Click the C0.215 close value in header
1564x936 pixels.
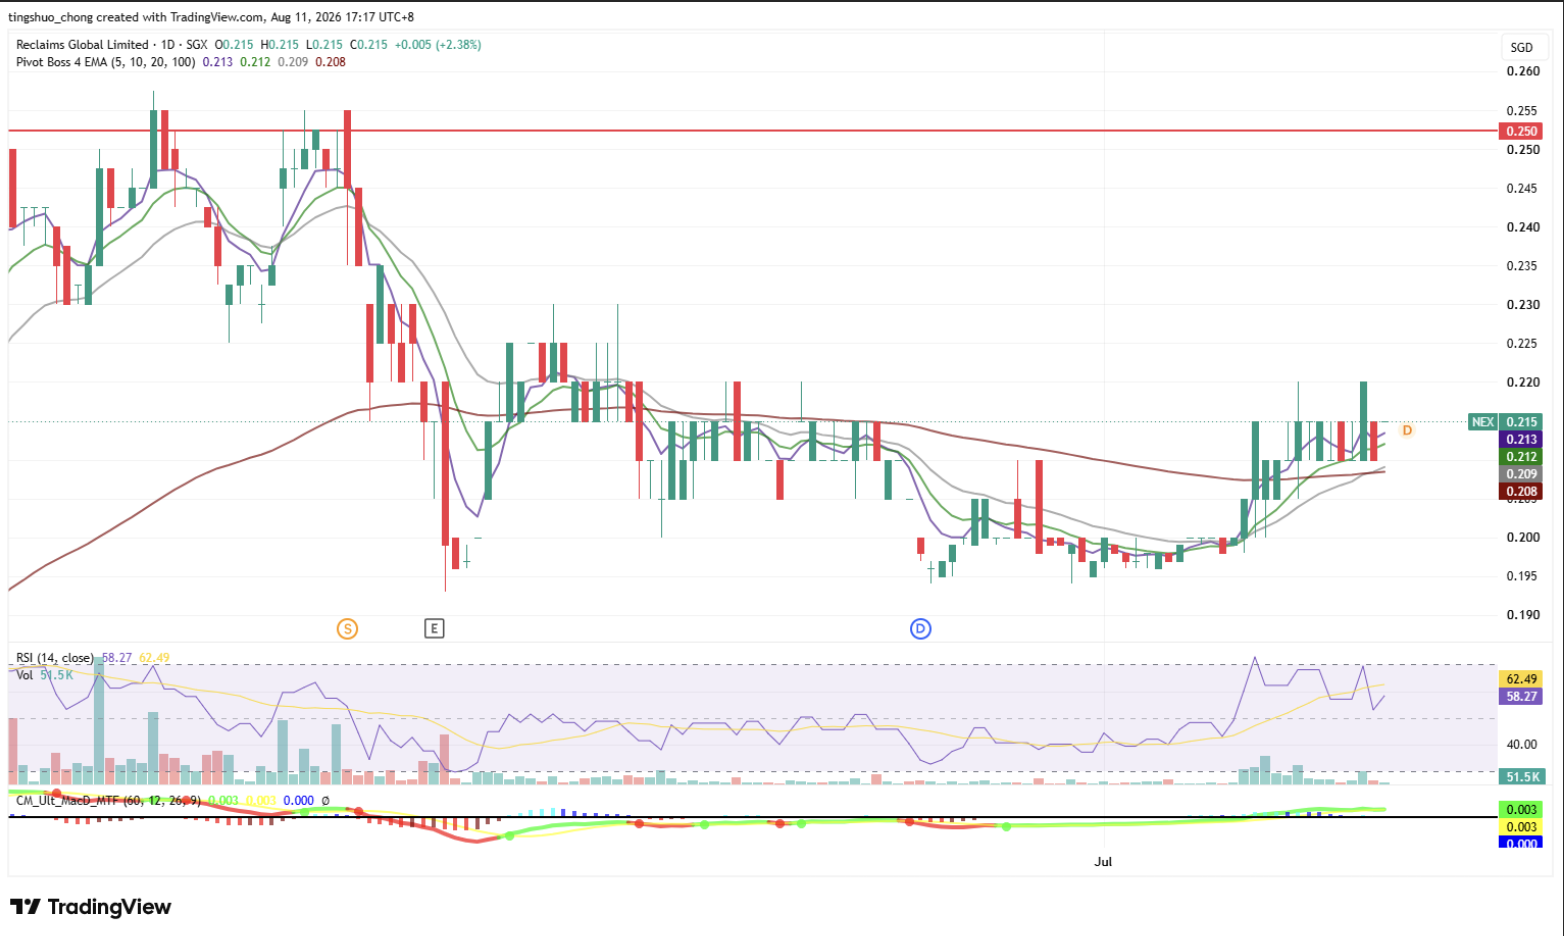(x=368, y=45)
